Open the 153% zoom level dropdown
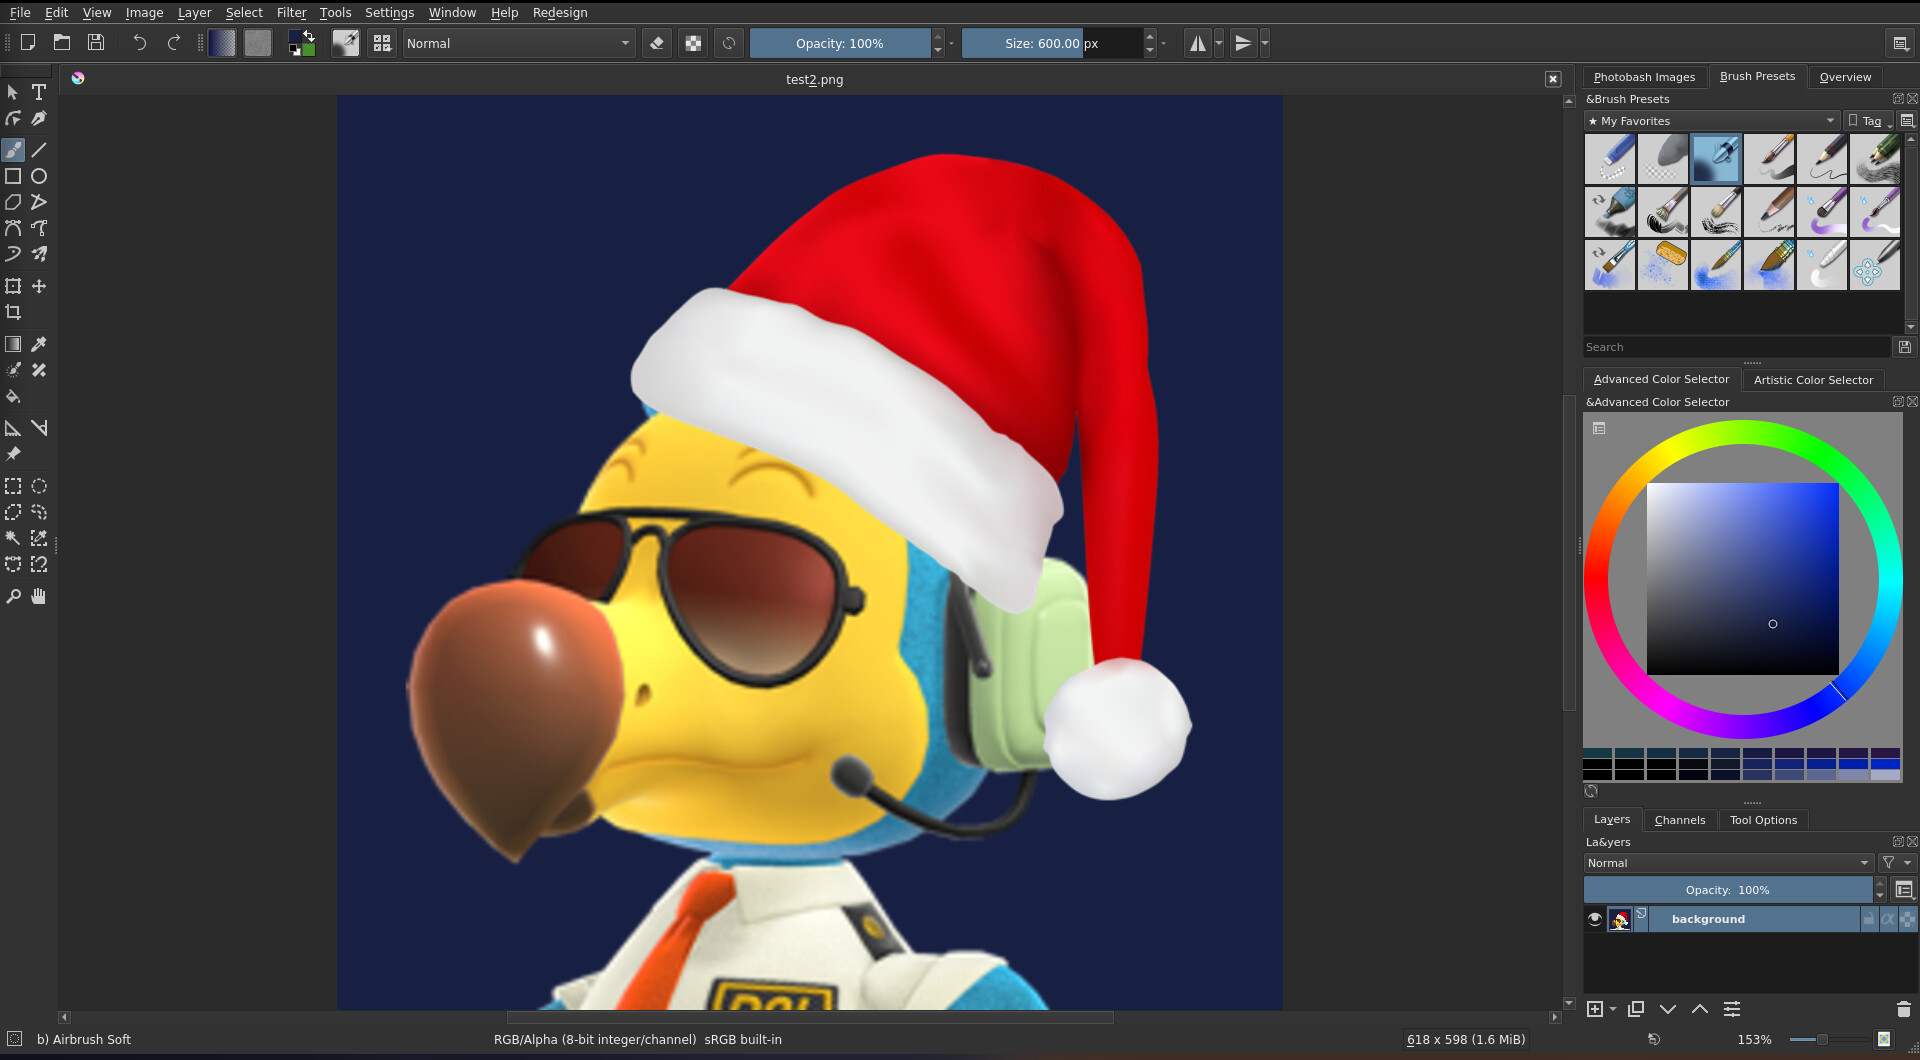The height and width of the screenshot is (1060, 1920). coord(1755,1039)
